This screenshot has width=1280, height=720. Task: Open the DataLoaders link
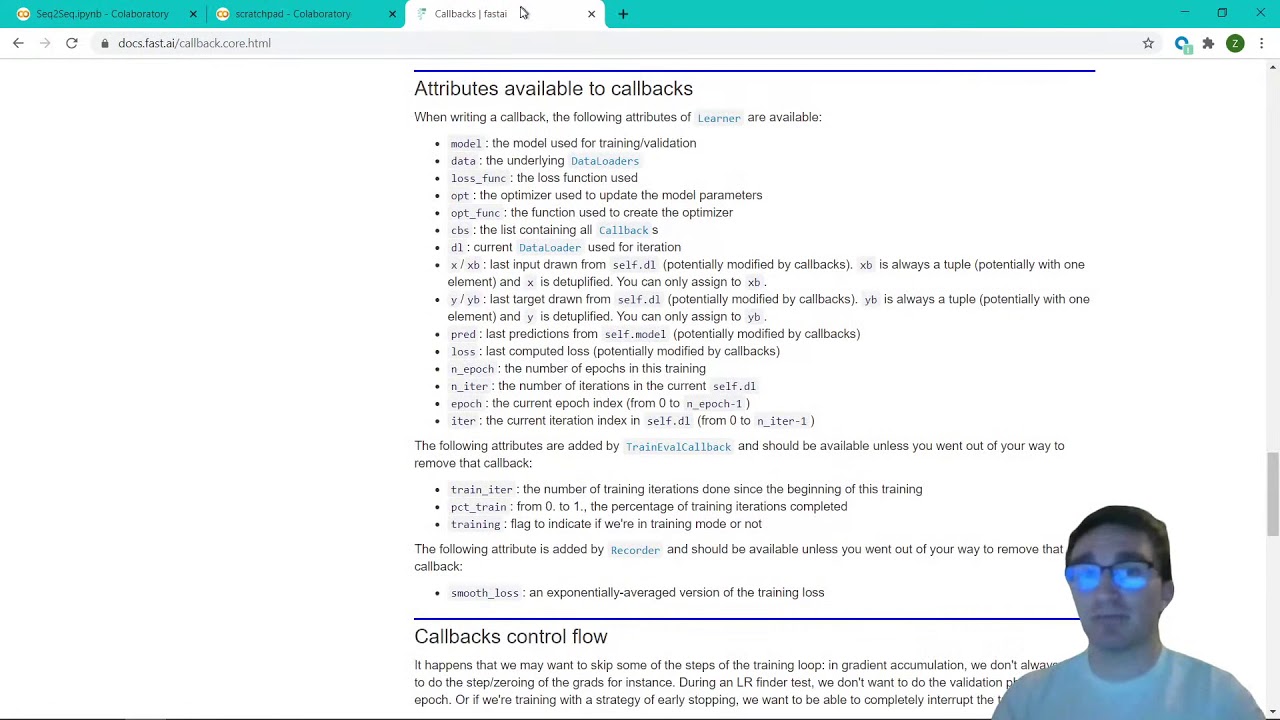pos(604,161)
